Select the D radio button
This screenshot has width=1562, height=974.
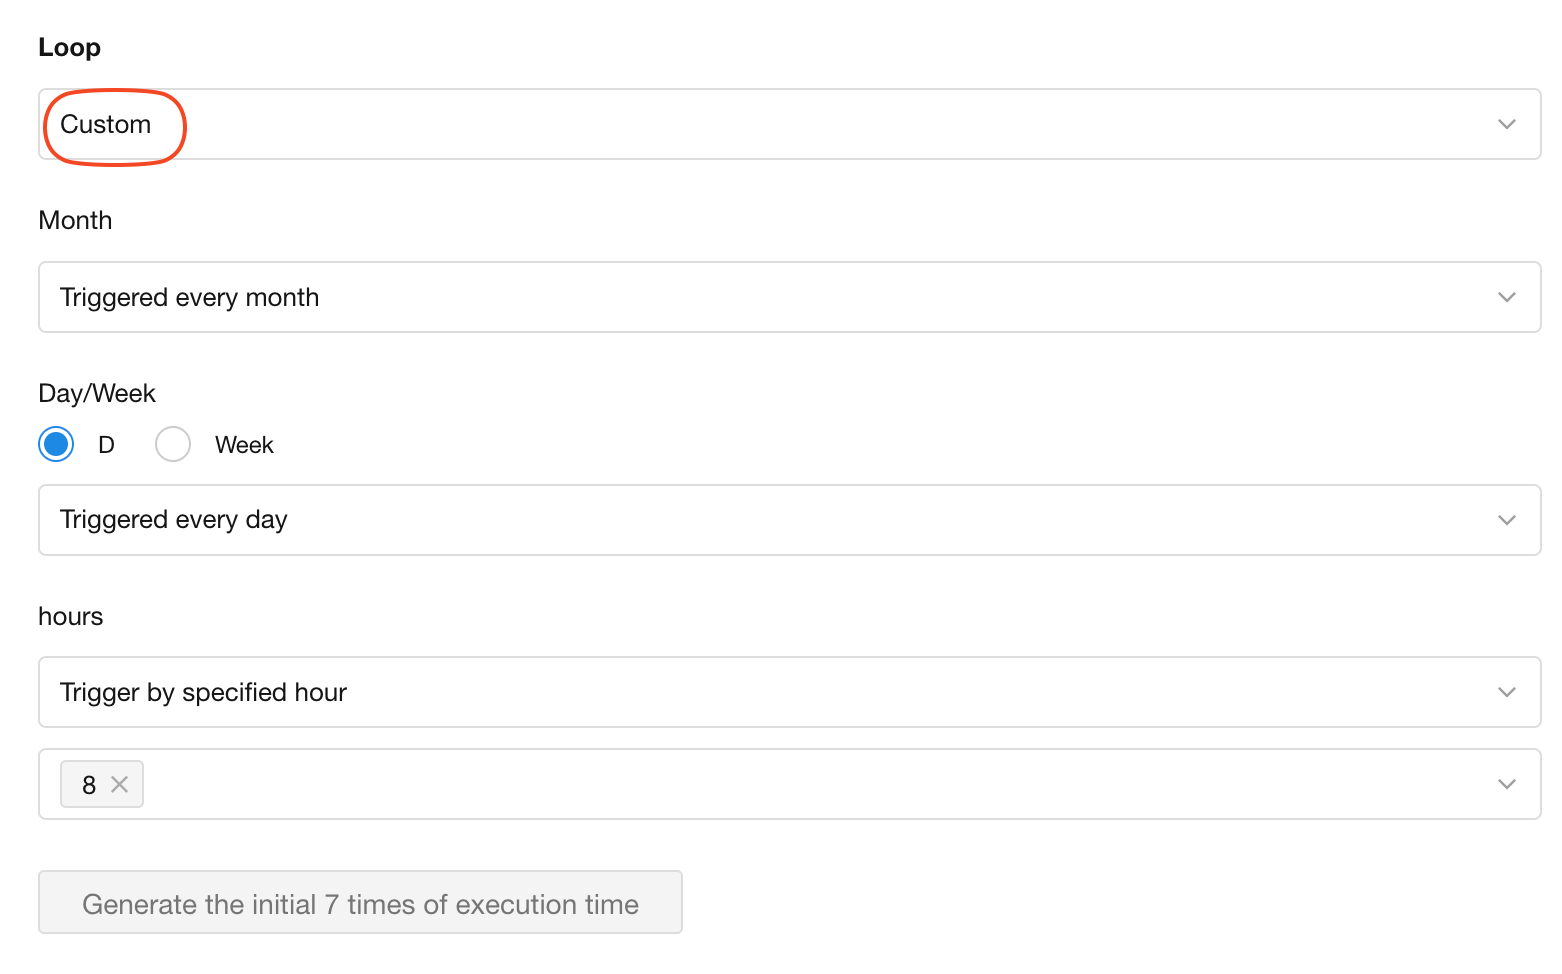click(56, 444)
